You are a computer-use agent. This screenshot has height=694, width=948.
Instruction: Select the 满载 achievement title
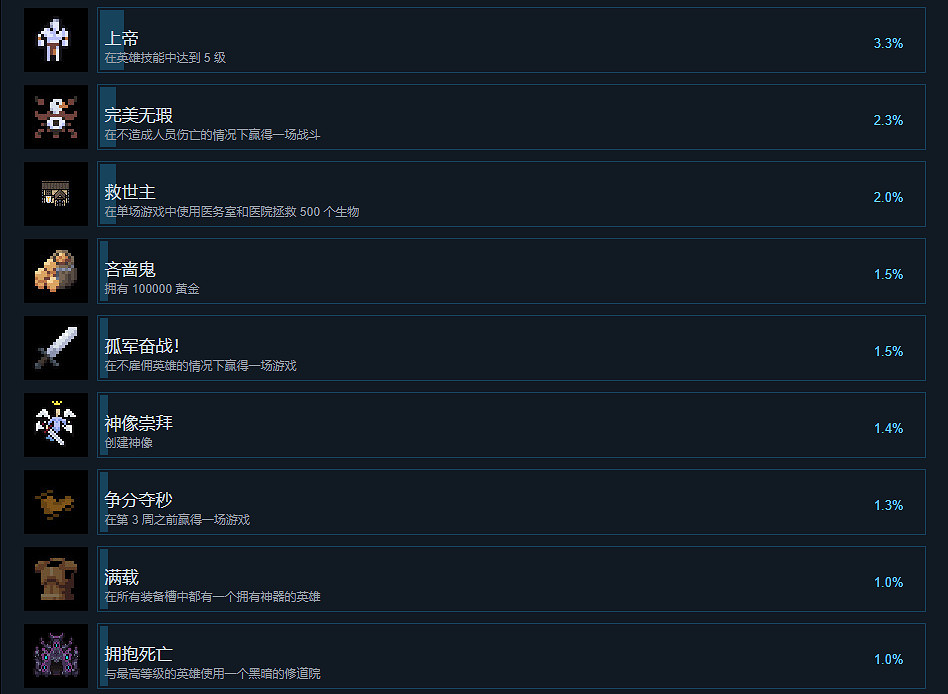[x=122, y=577]
